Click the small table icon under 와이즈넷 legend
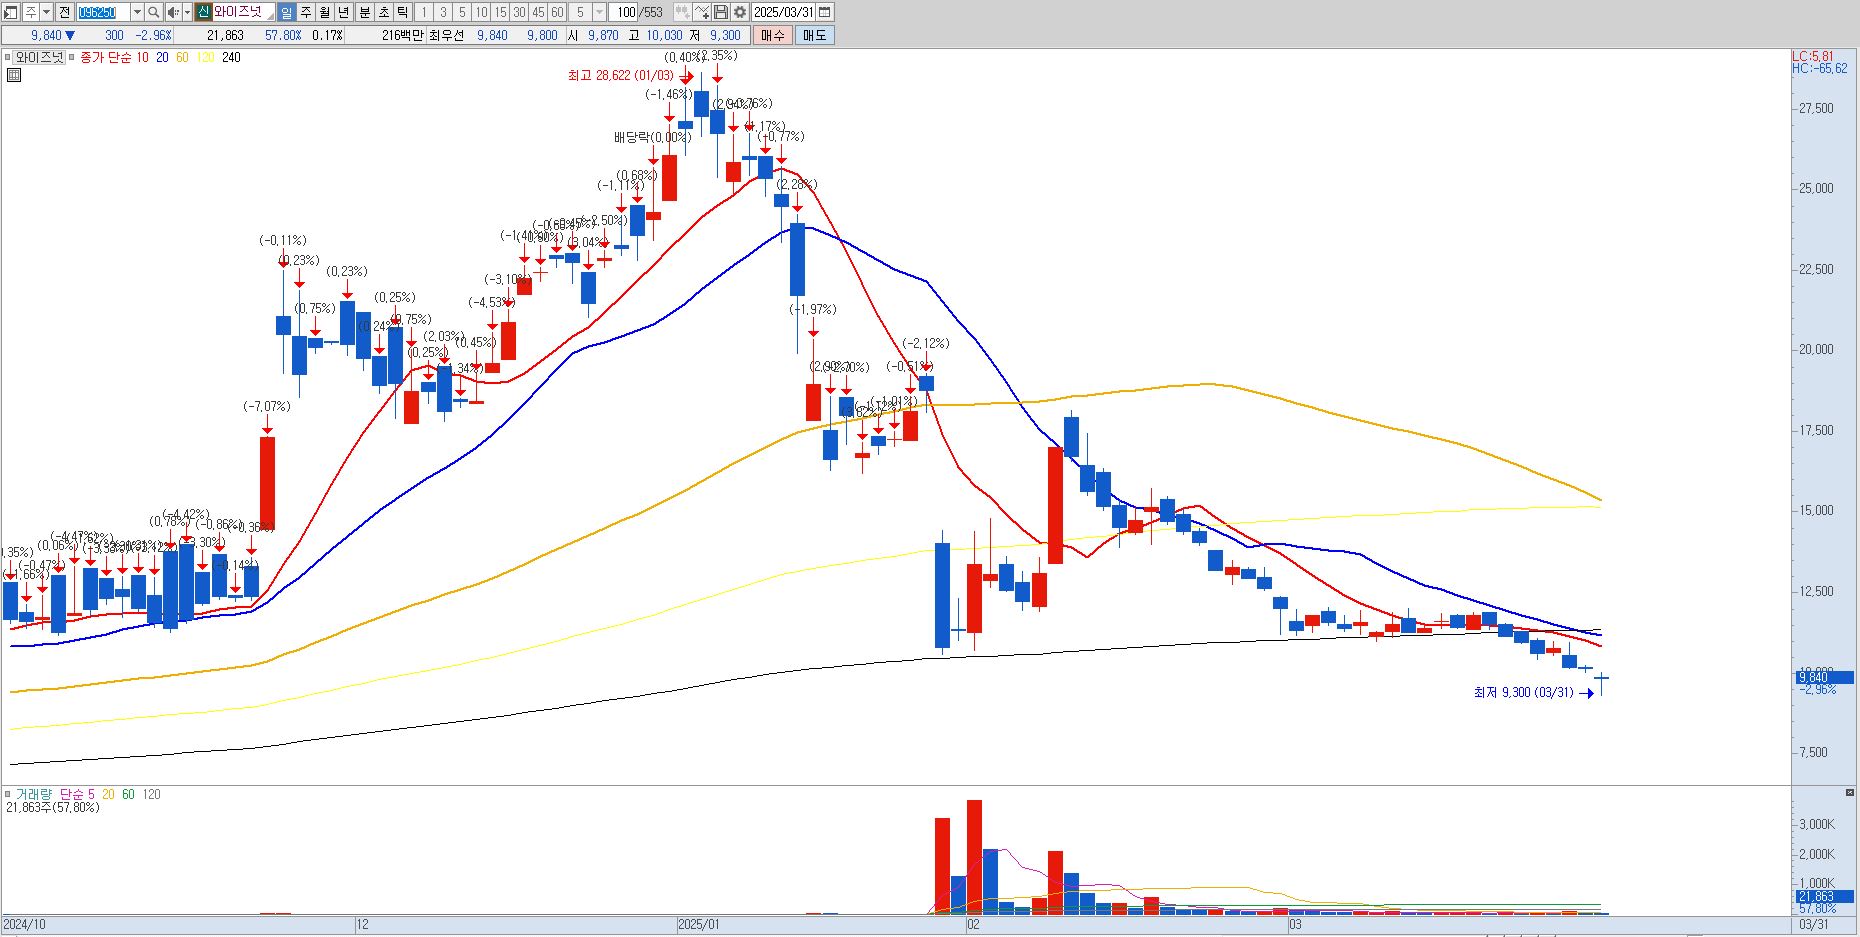This screenshot has height=937, width=1860. [x=13, y=75]
